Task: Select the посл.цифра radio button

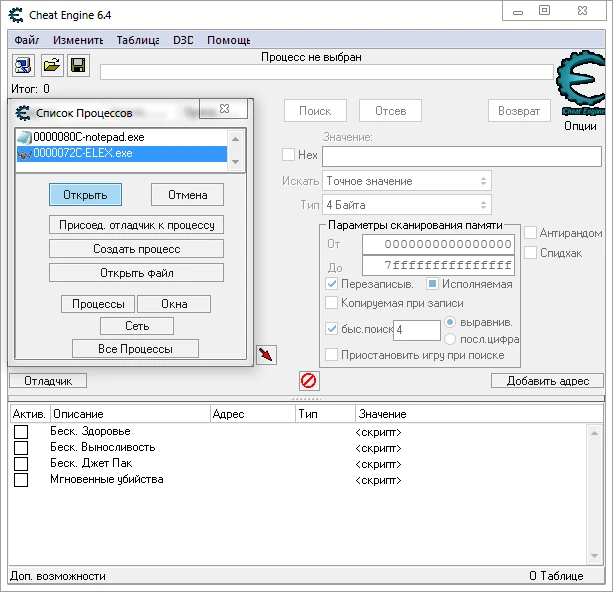Action: [450, 339]
